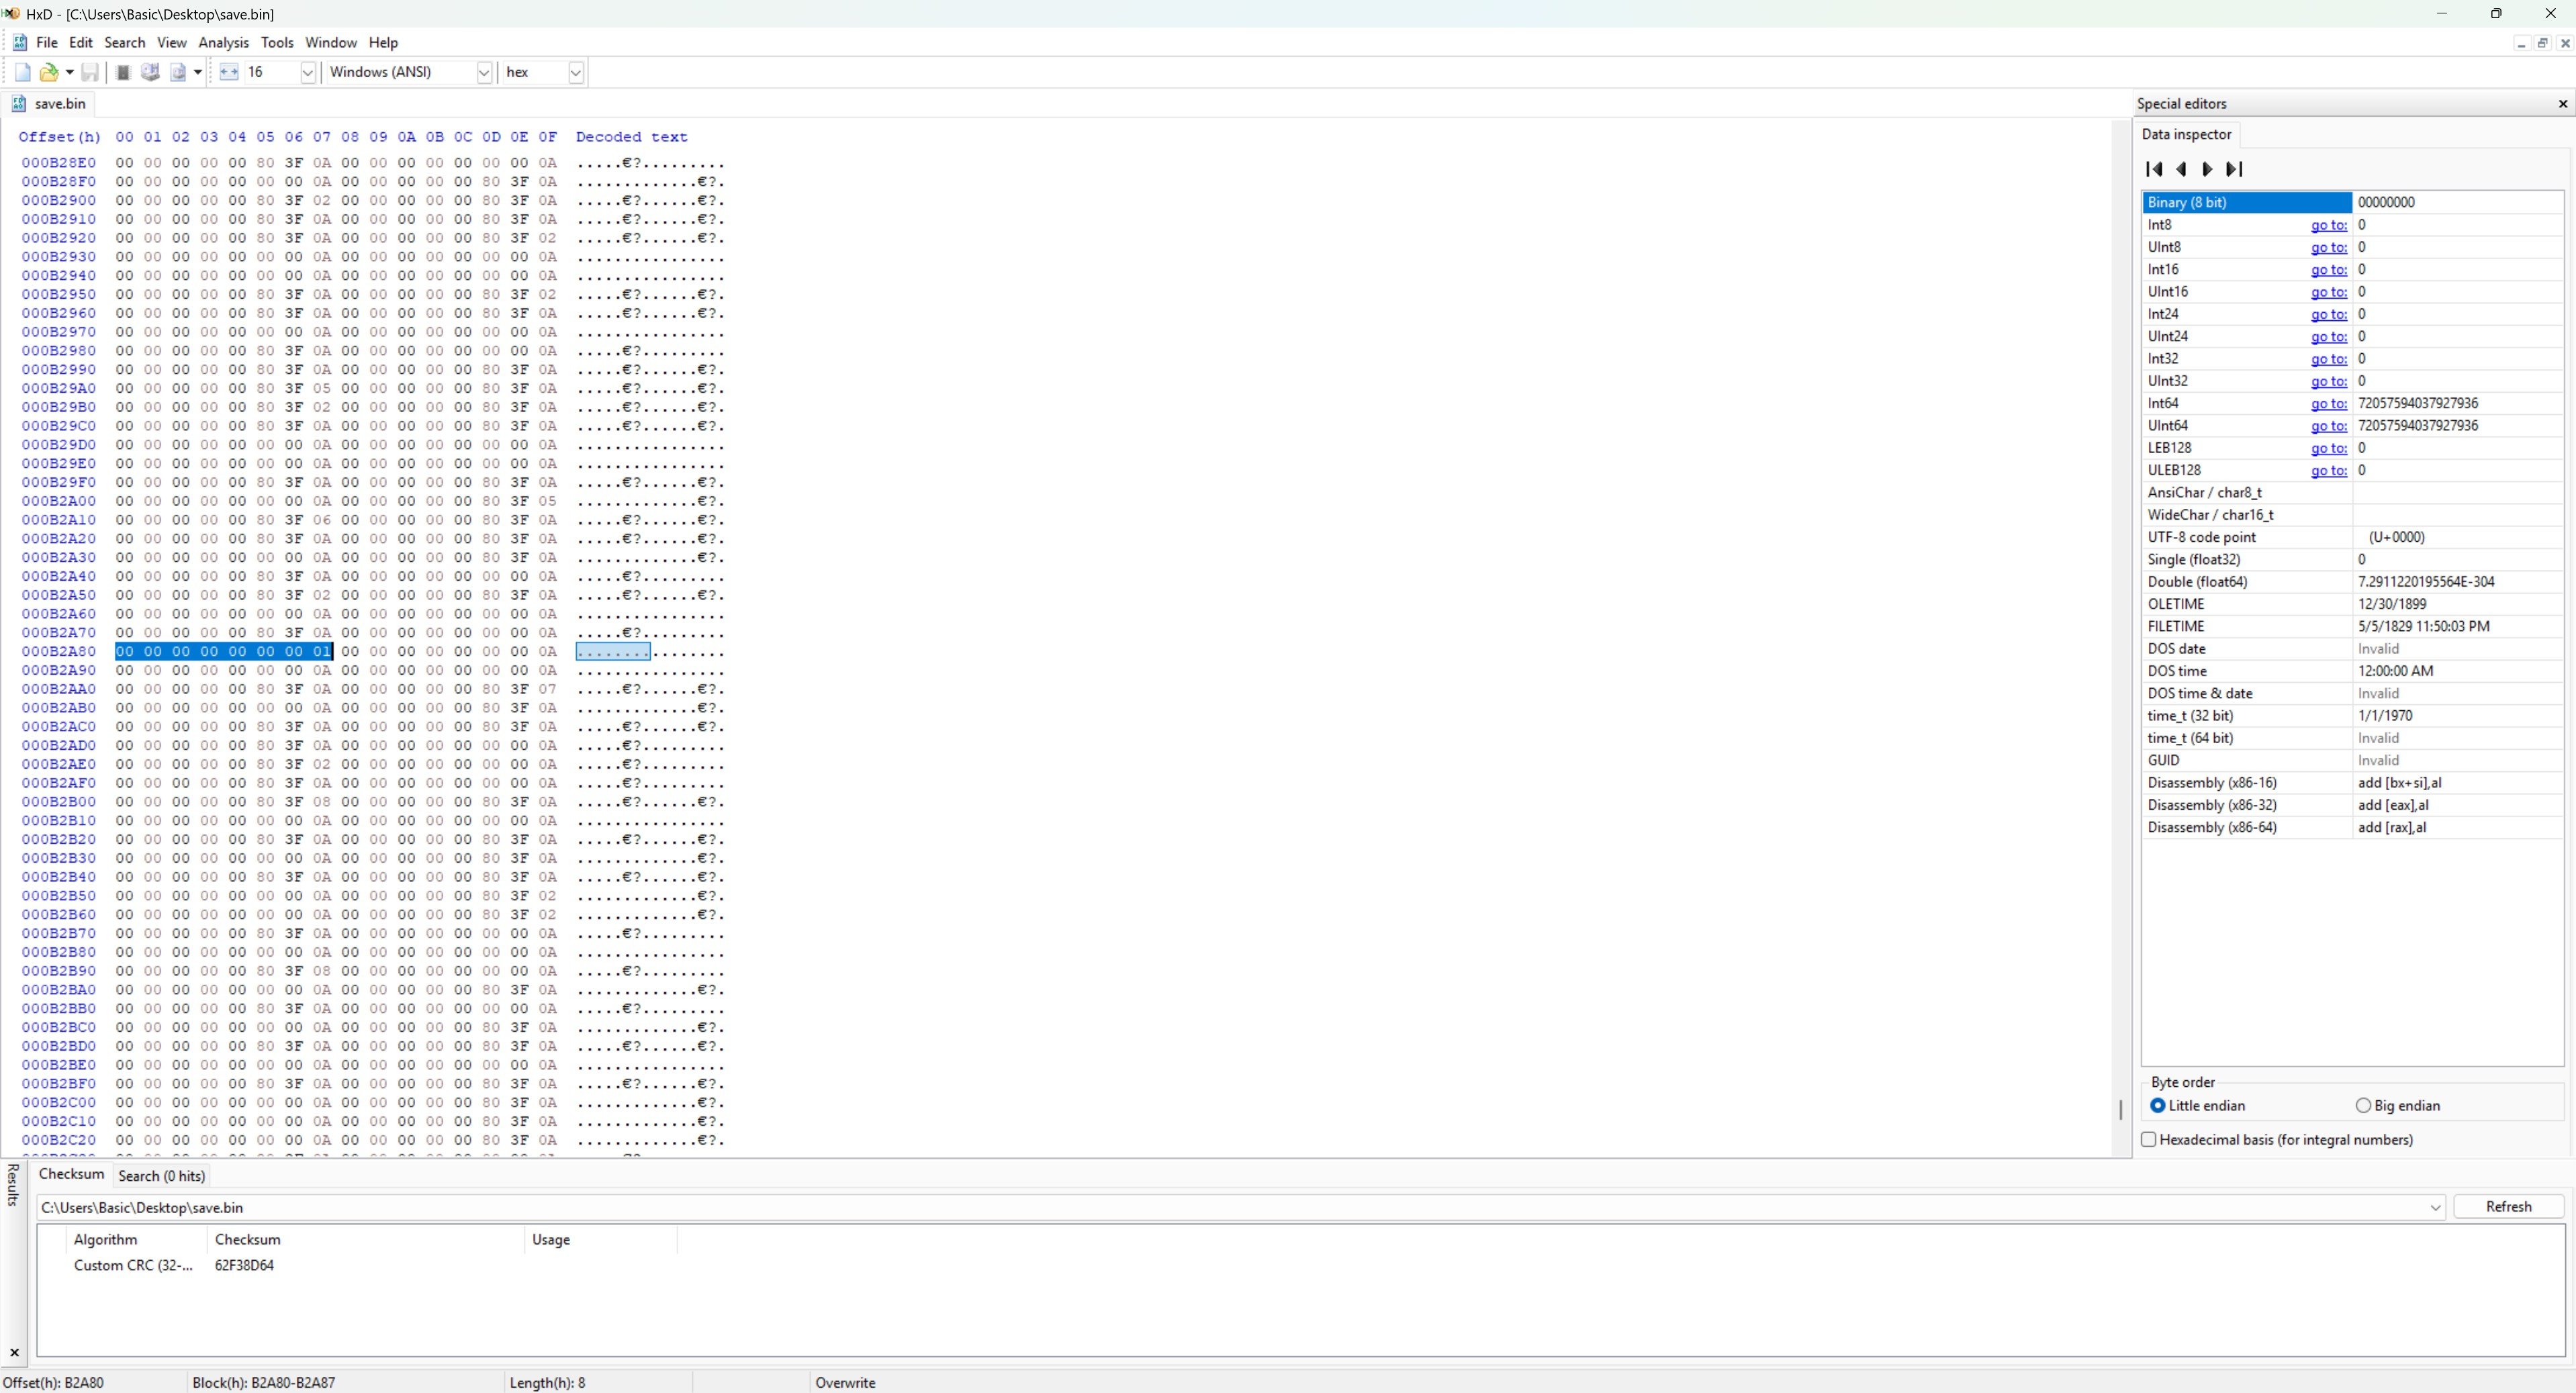2576x1393 pixels.
Task: Click the vertical Results panel label
Action: tap(13, 1184)
